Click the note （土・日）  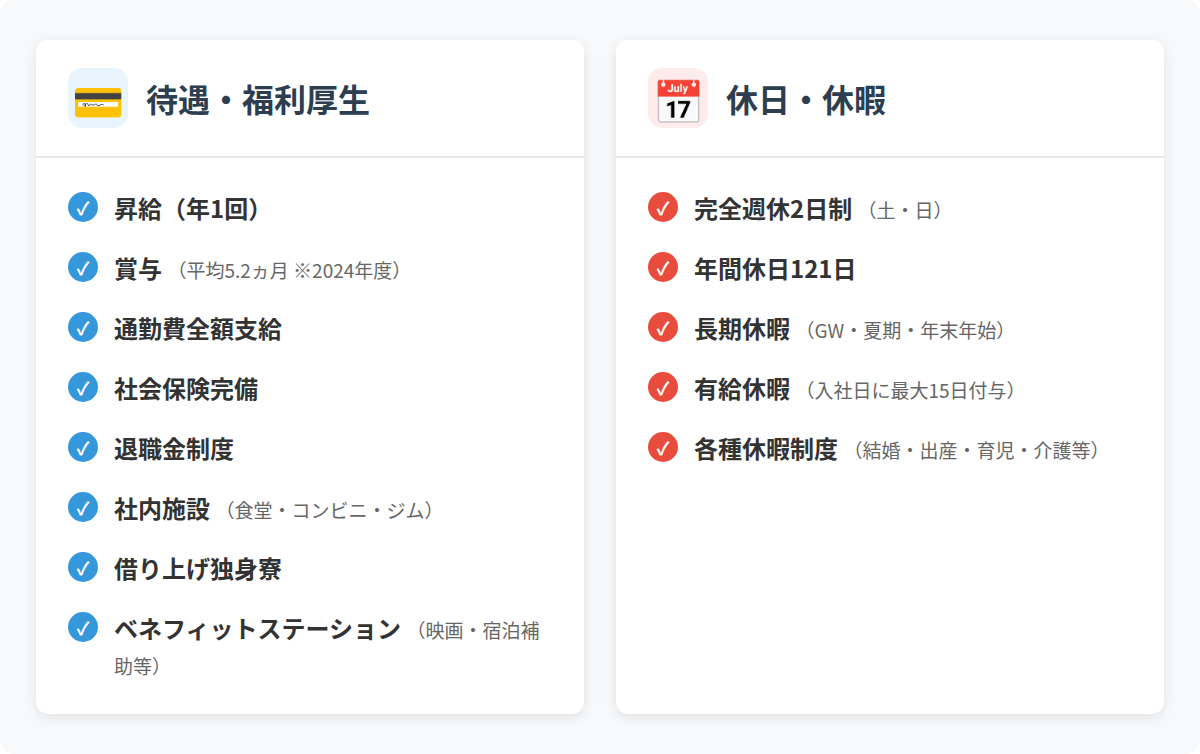coord(904,211)
